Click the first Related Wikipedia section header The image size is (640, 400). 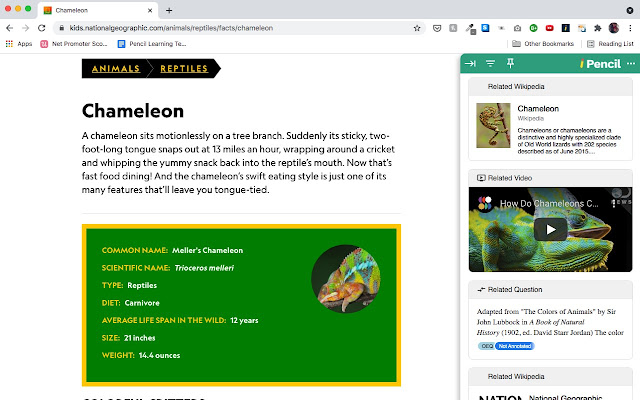pyautogui.click(x=550, y=87)
